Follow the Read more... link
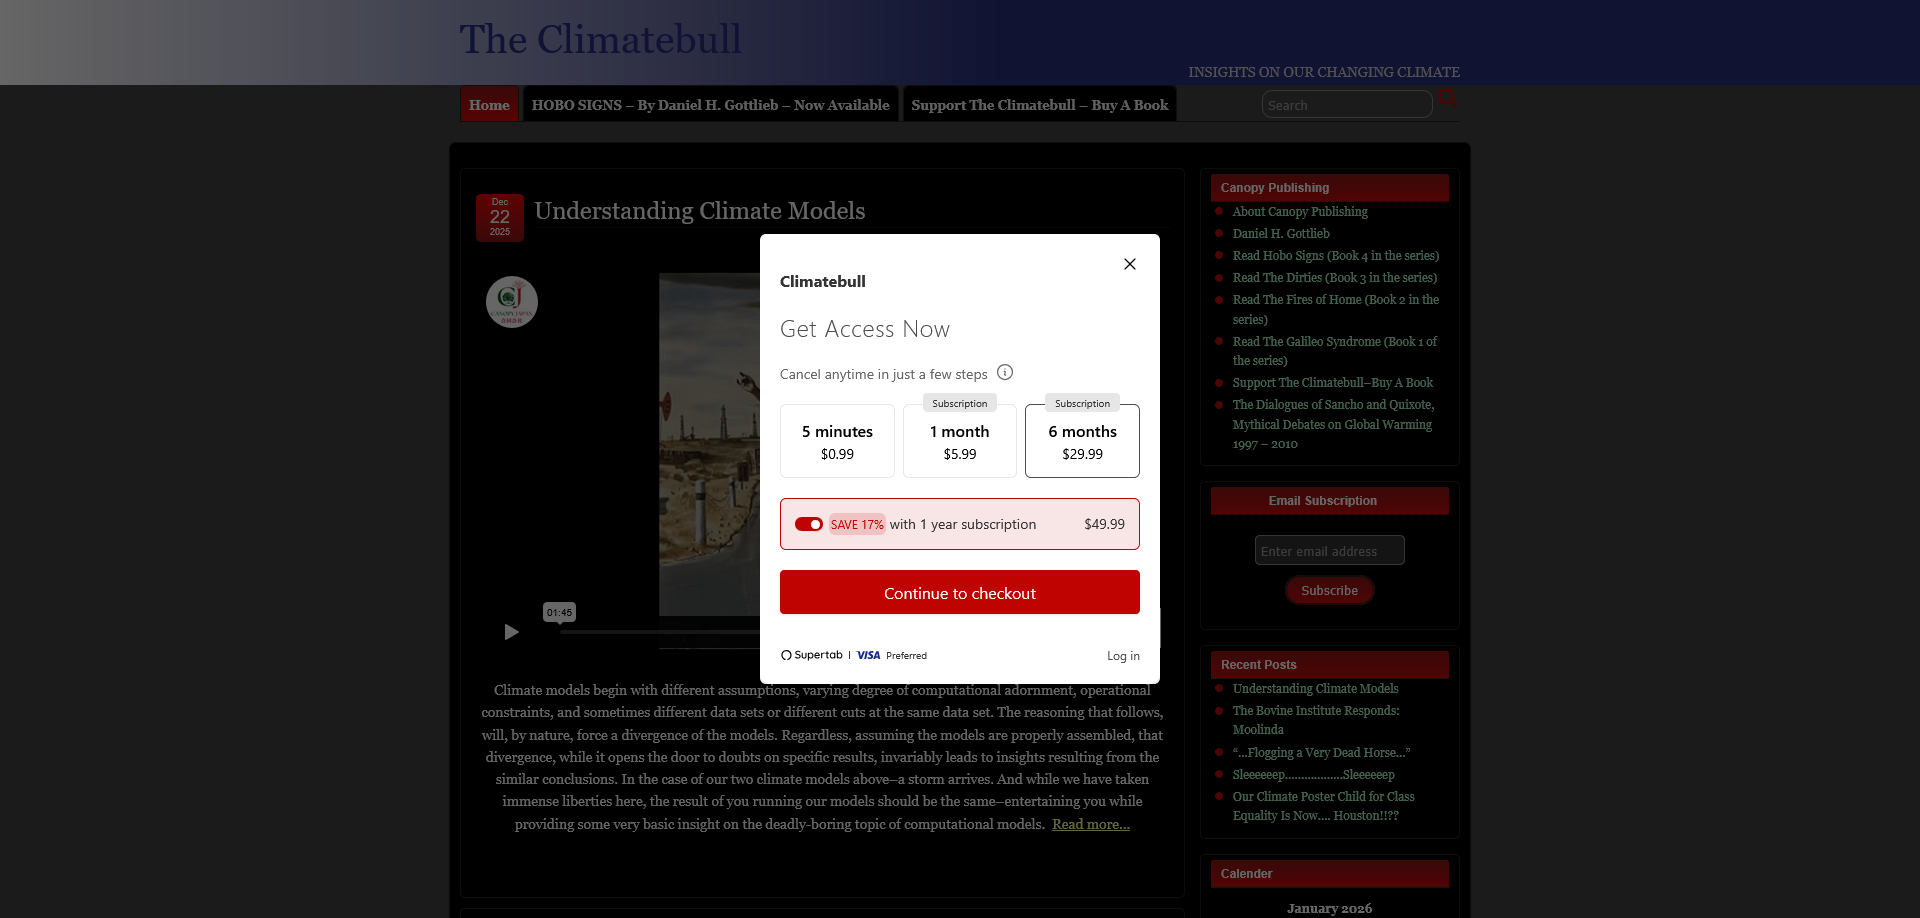Screen dimensions: 1920x918 [x=1091, y=824]
